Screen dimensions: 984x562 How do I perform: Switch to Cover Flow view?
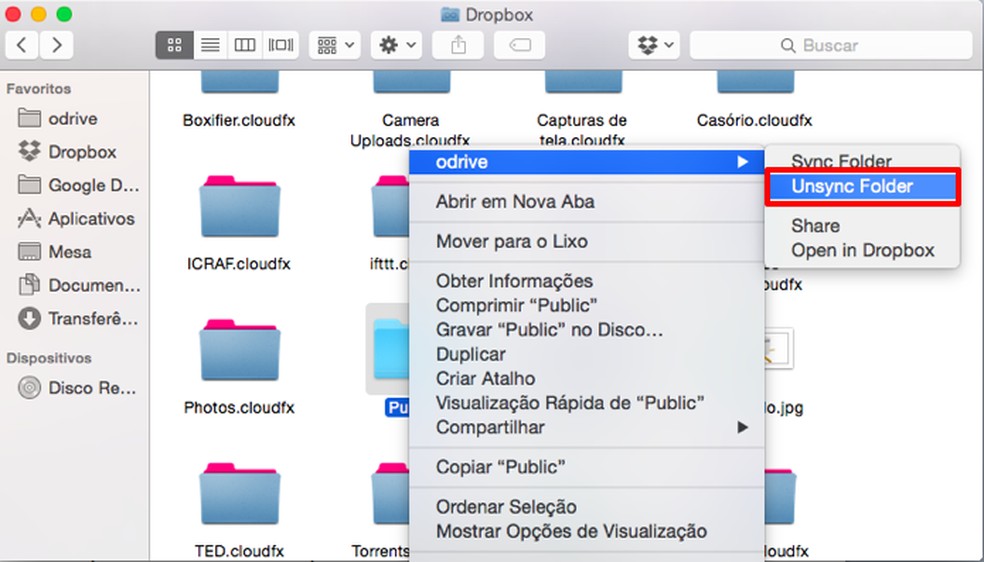point(281,45)
